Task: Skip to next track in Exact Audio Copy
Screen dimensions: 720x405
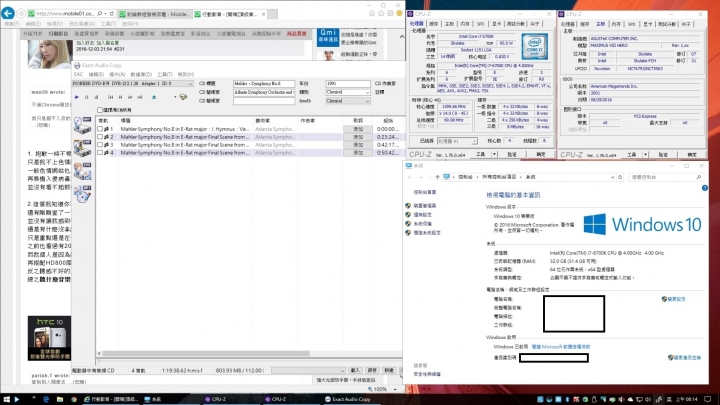Action: [x=140, y=97]
